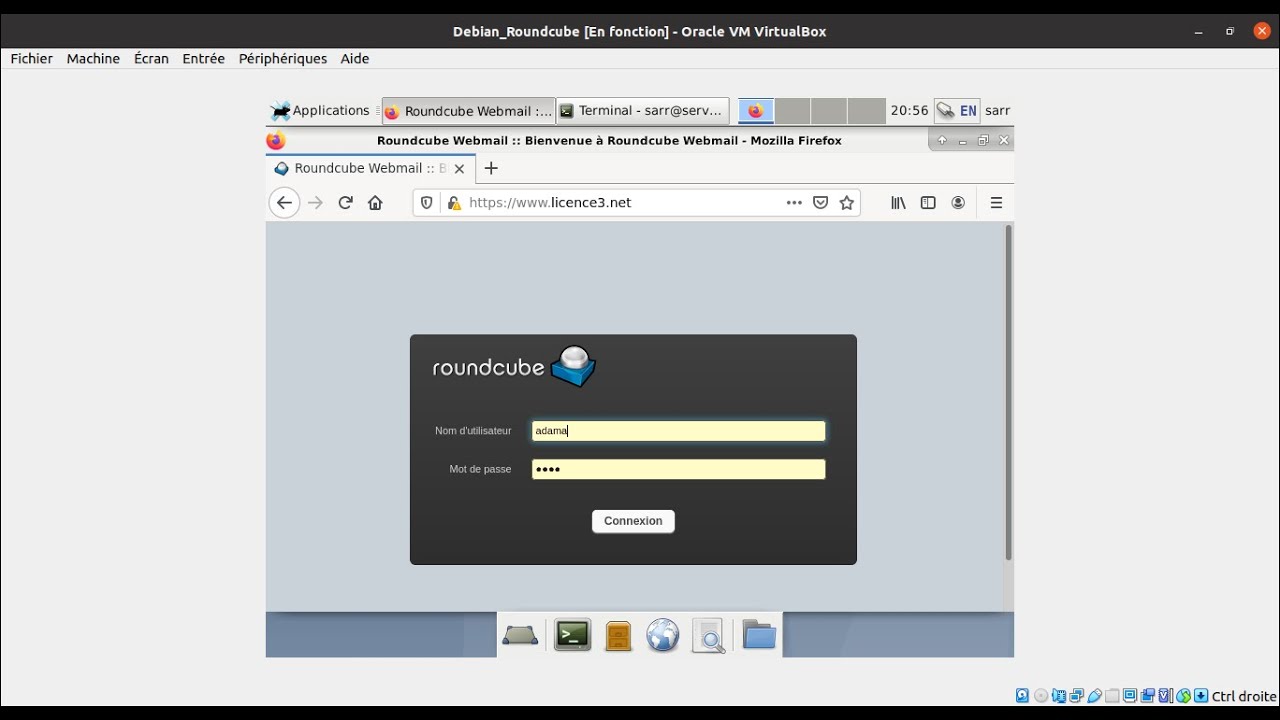Open page actions three-dot menu
The image size is (1280, 720).
(x=794, y=202)
